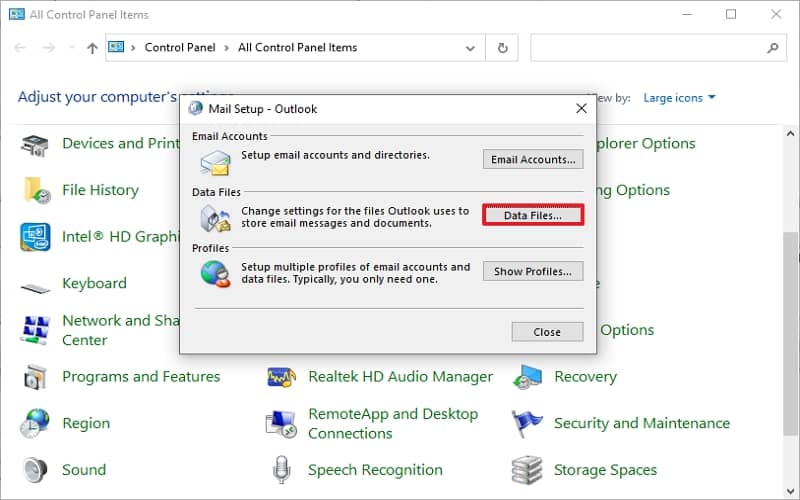Open Email Accounts in Mail Setup

tap(533, 160)
